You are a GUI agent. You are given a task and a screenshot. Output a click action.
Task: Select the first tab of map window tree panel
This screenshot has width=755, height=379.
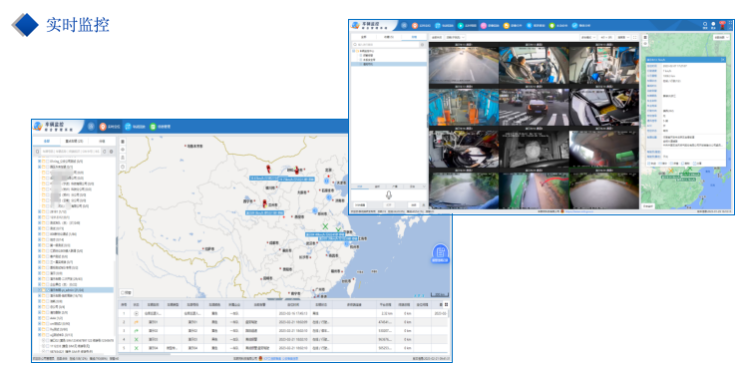coord(47,141)
